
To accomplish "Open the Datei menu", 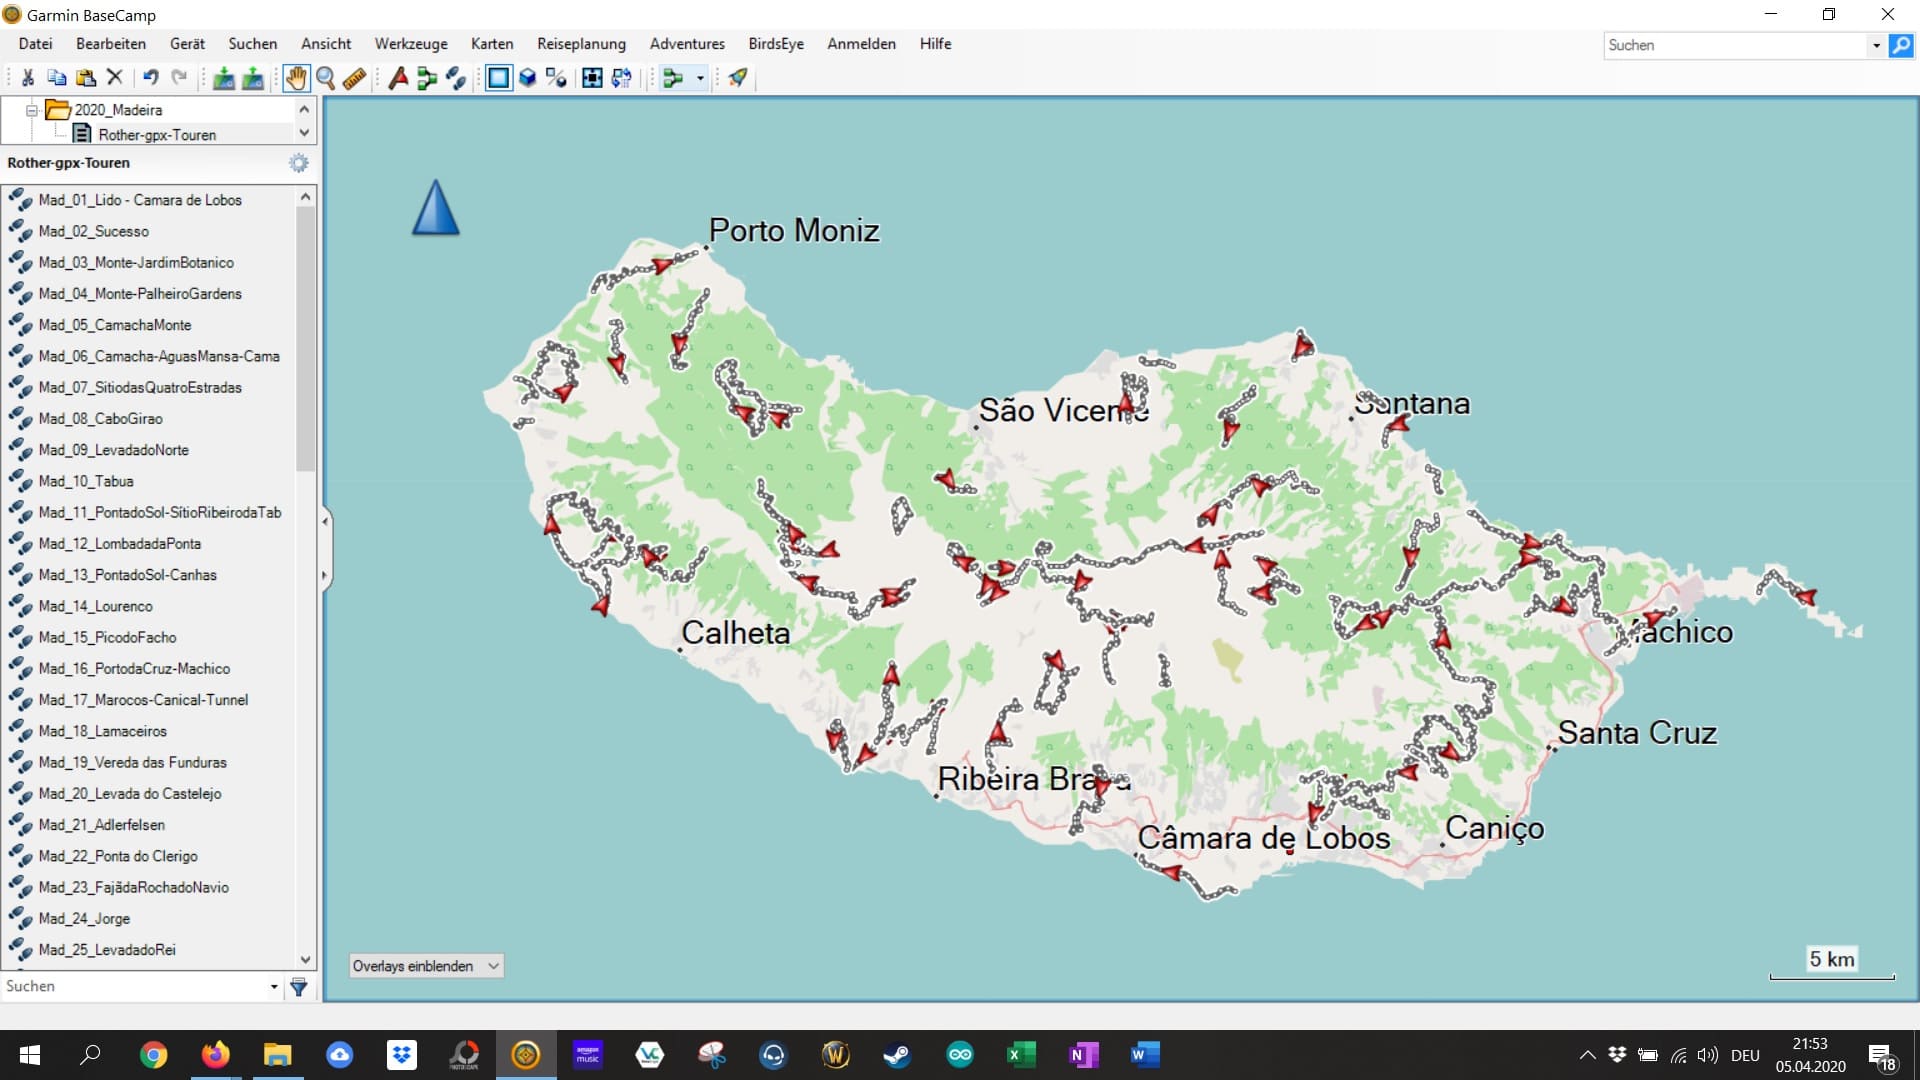I will 35,44.
